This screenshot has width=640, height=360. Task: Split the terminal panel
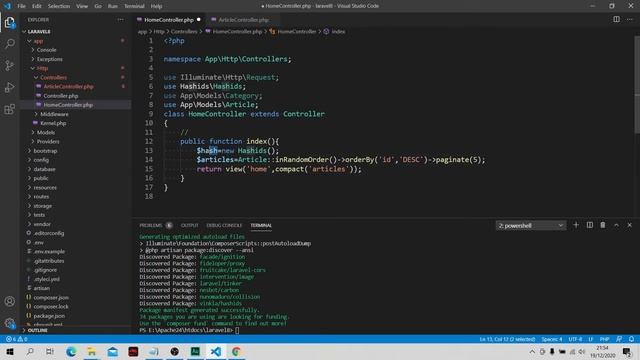coord(589,225)
